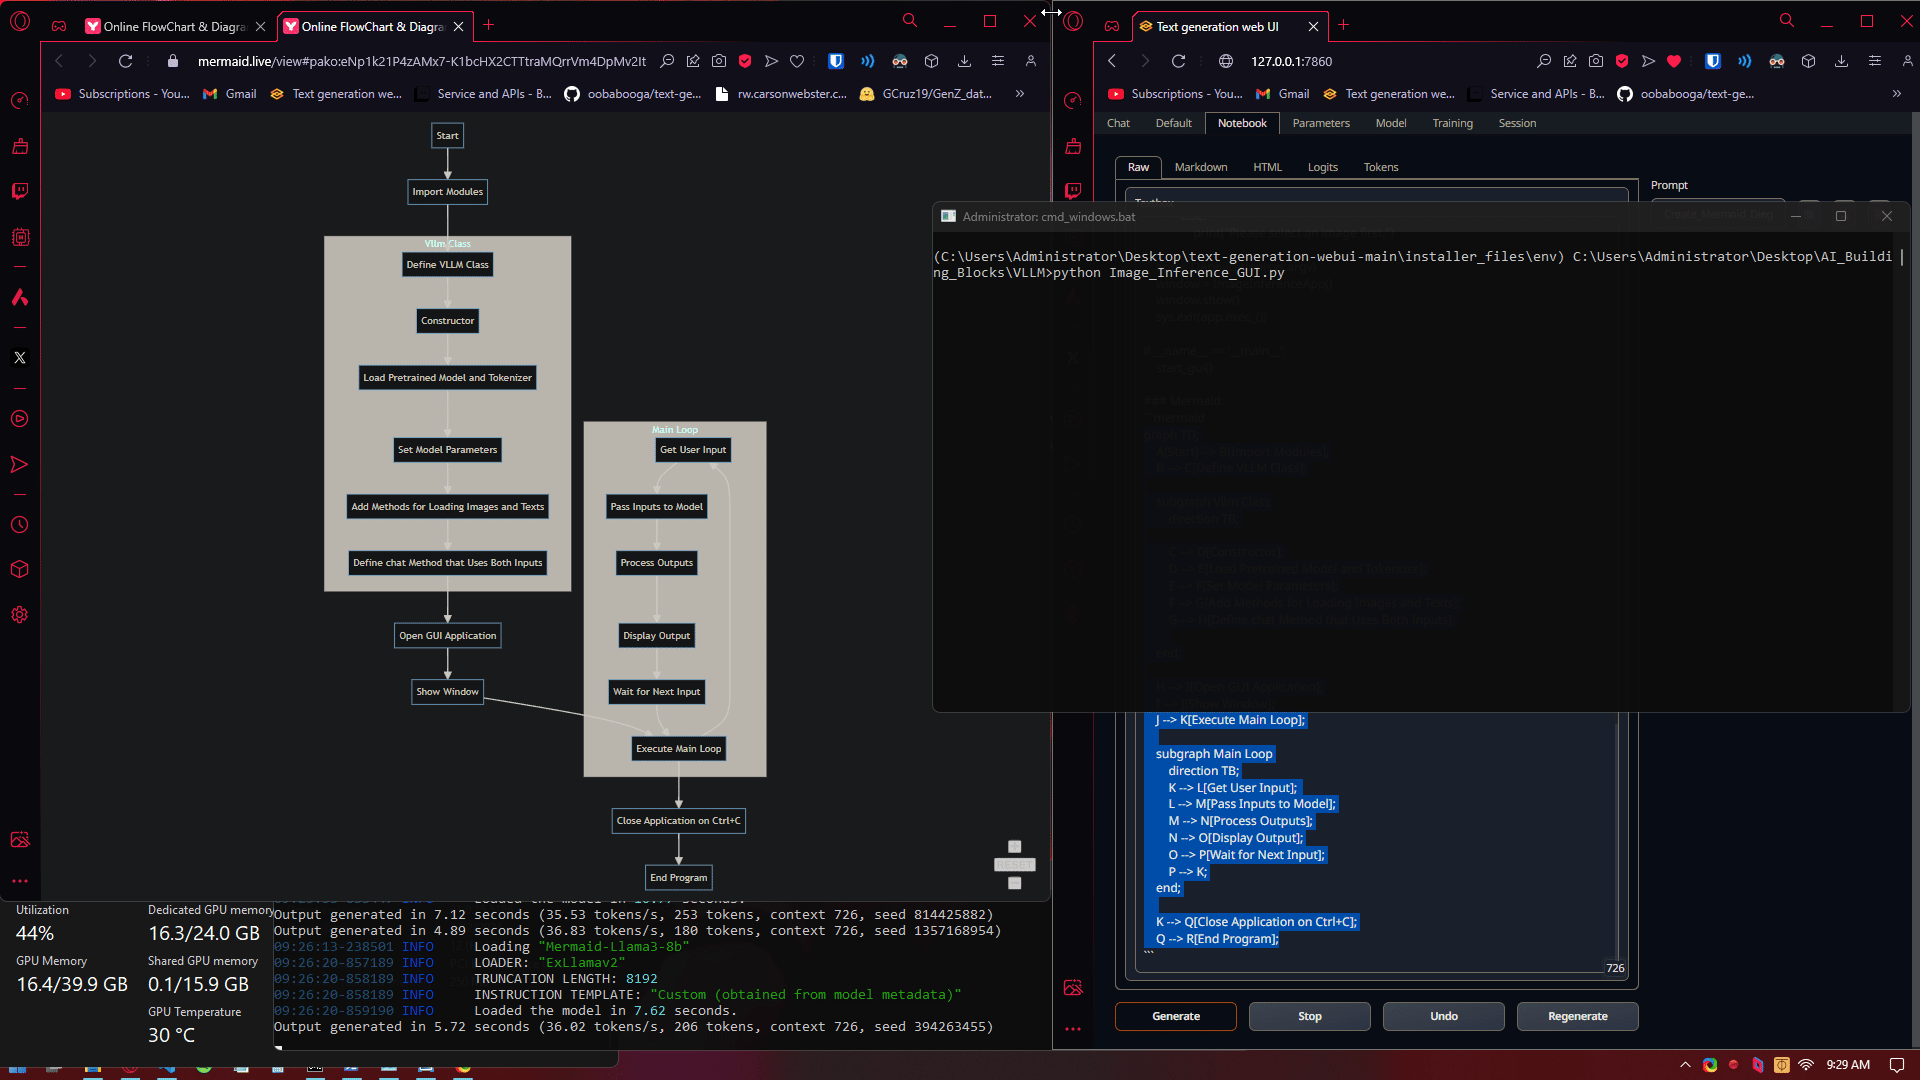This screenshot has width=1920, height=1080.
Task: Click the Stop button
Action: 1310,1016
